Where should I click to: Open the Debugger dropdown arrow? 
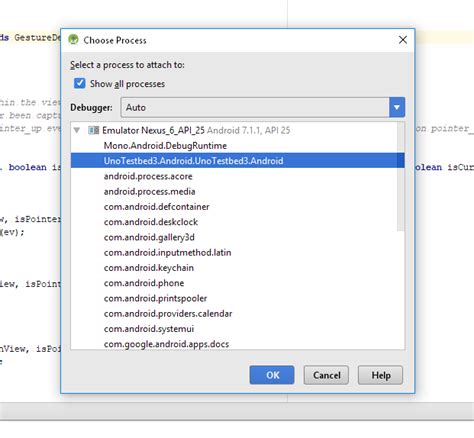coord(397,107)
